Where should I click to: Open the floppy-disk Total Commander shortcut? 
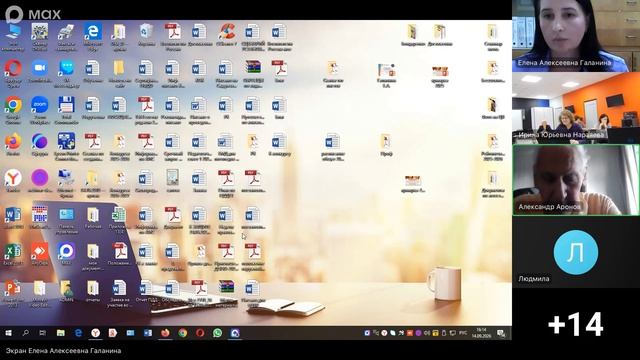pos(66,110)
